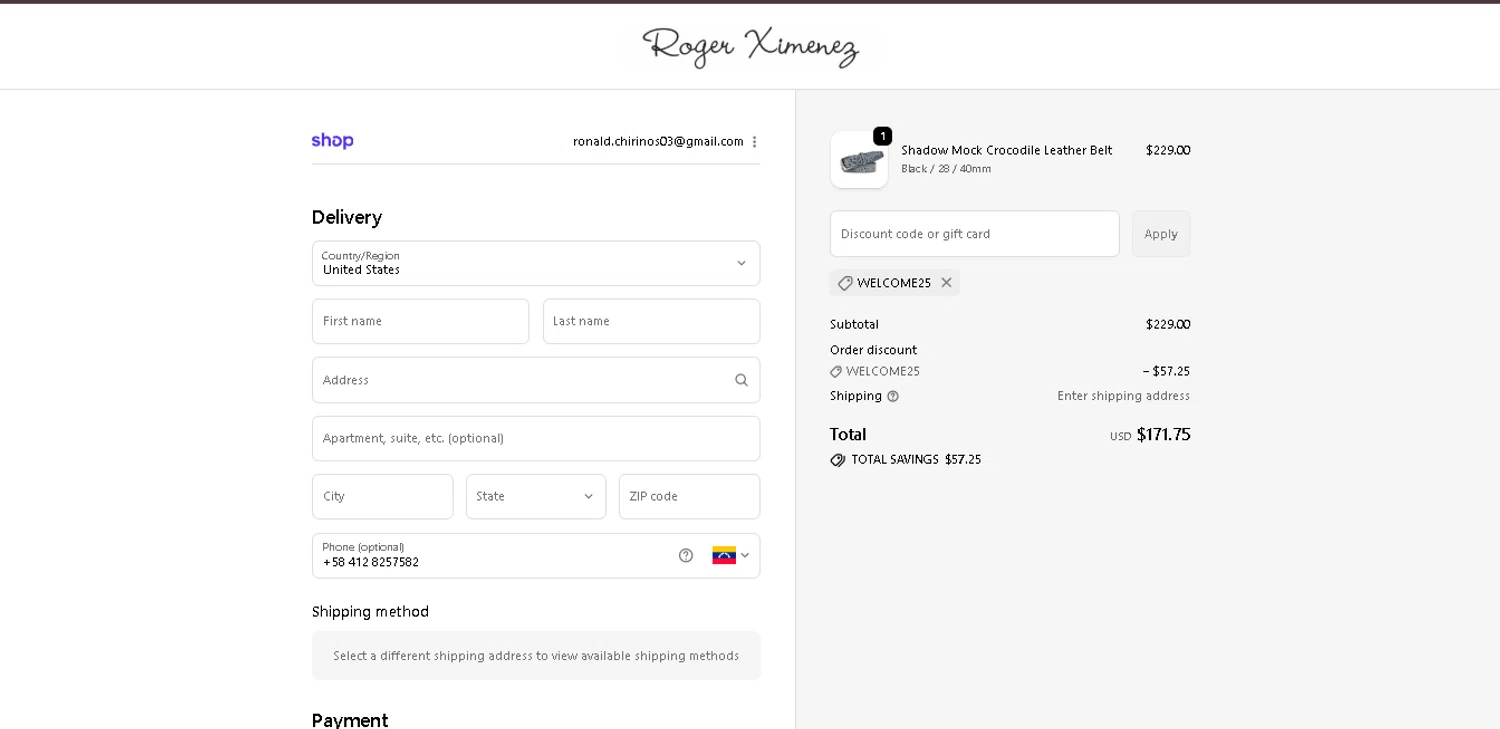Click the total savings tag icon
This screenshot has width=1500, height=729.
838,460
